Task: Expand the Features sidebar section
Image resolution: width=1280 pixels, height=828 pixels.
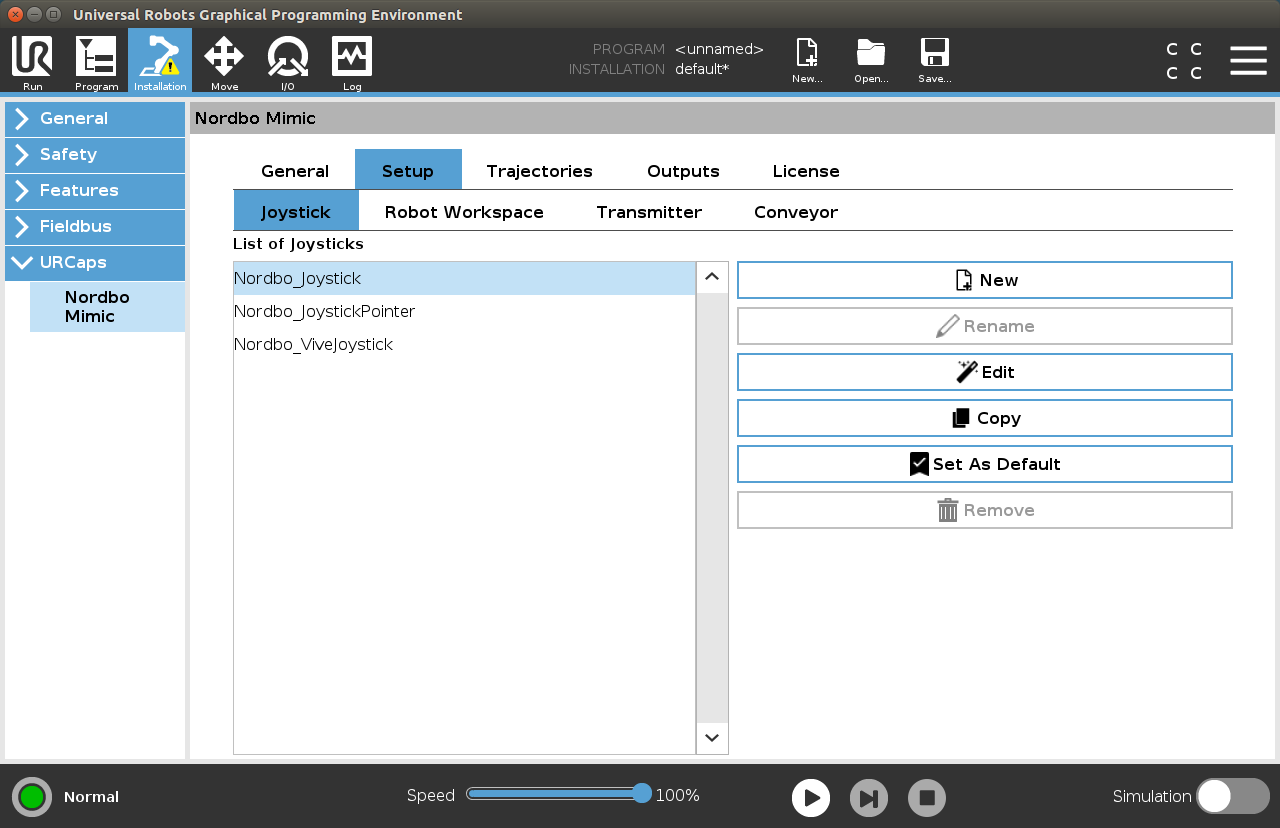Action: point(95,190)
